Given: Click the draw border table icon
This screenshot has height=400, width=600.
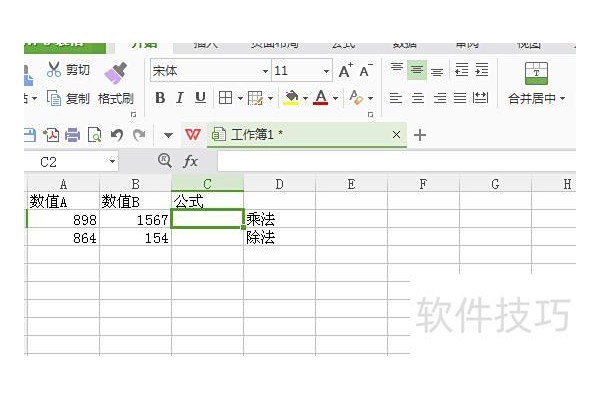Looking at the screenshot, I should tap(255, 98).
